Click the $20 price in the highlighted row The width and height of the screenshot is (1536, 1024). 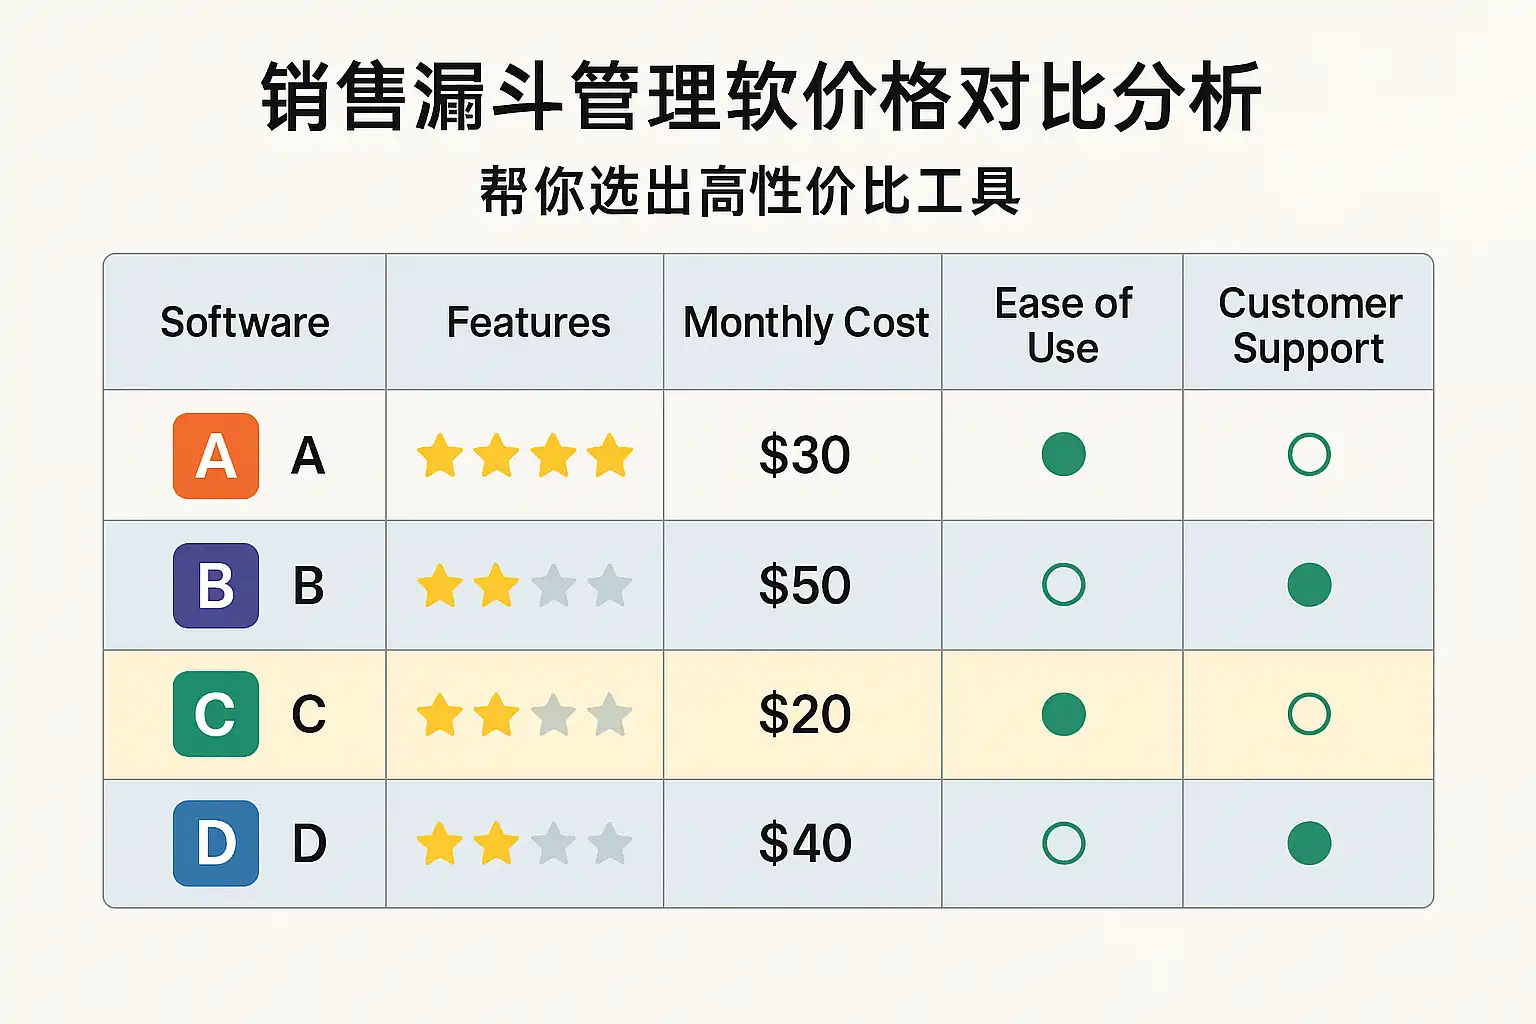[805, 714]
